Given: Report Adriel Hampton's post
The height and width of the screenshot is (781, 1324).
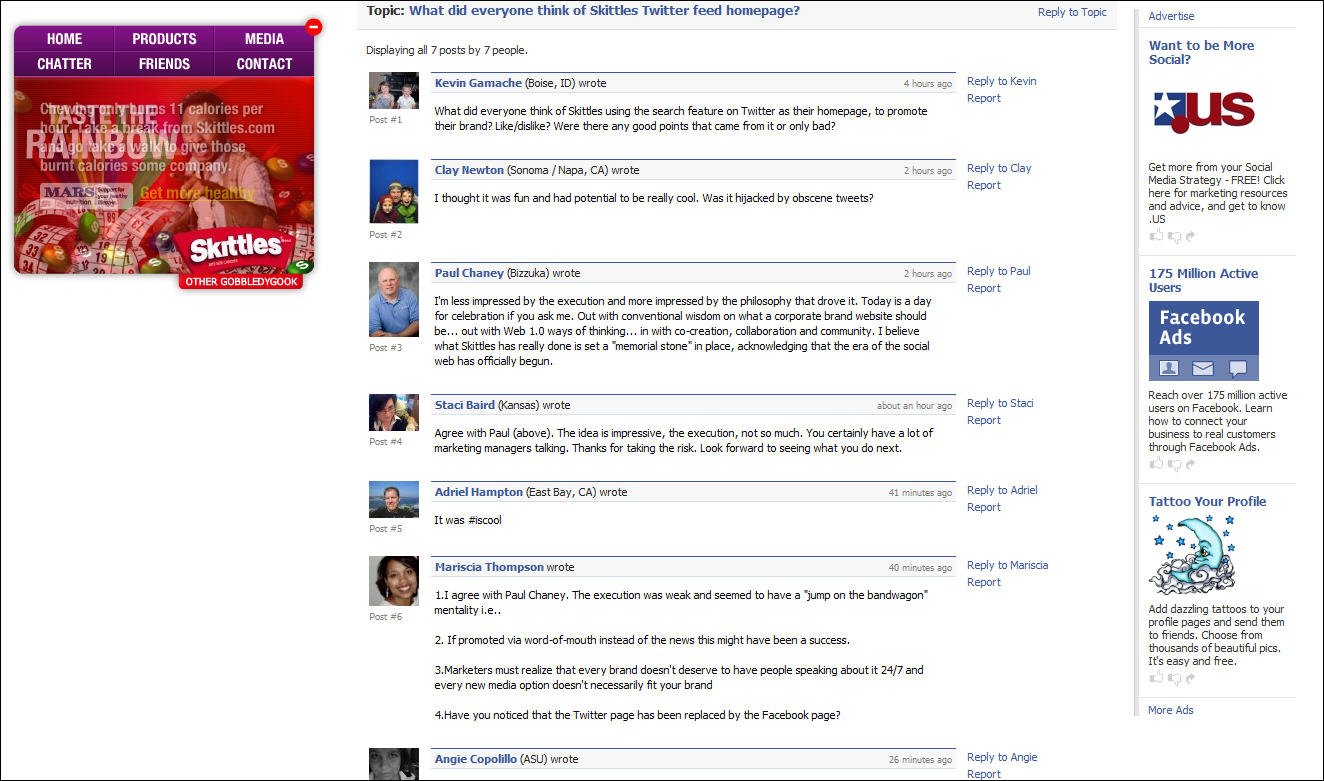Looking at the screenshot, I should pyautogui.click(x=984, y=507).
